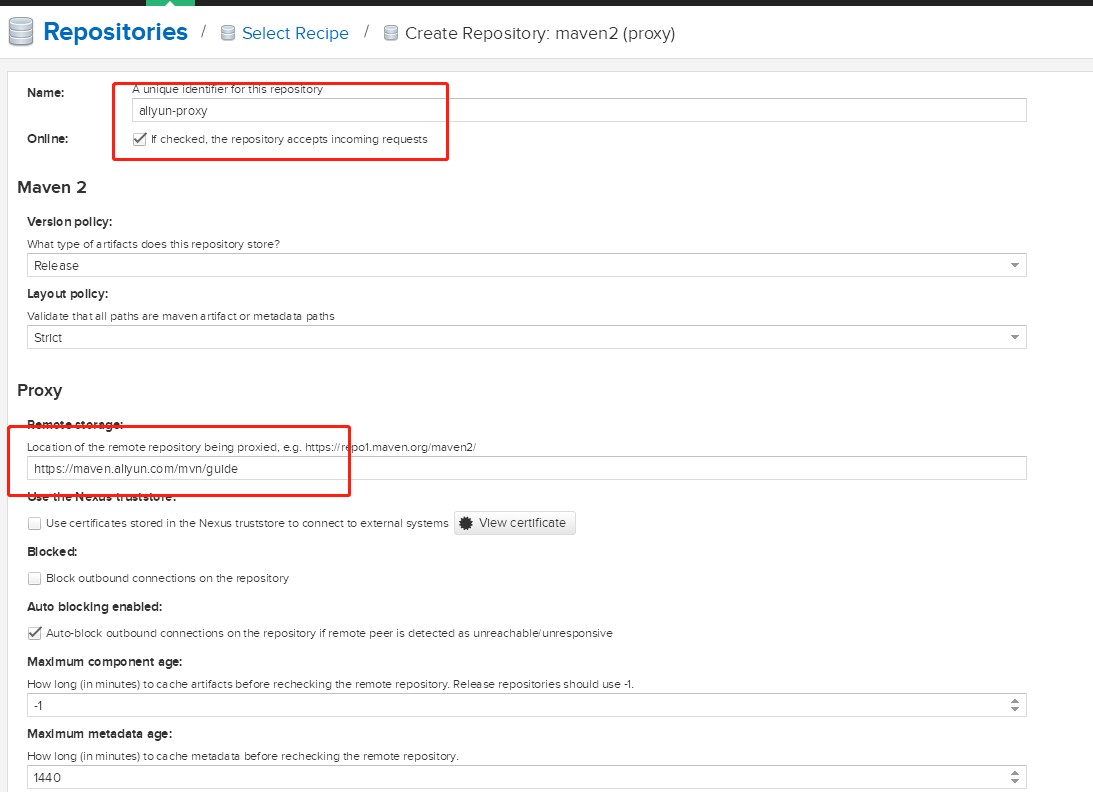Screen dimensions: 1093x792
Task: Navigate back to Select Recipe
Action: (x=295, y=34)
